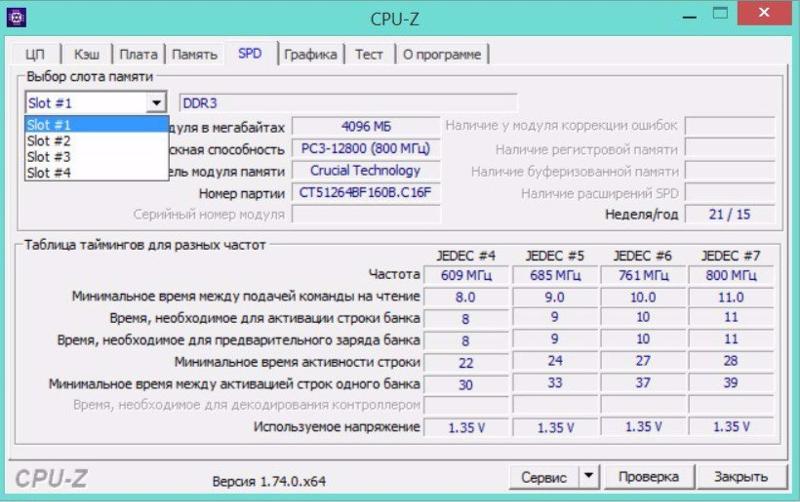Select the SPD tab
Image resolution: width=800 pixels, height=502 pixels.
(250, 53)
